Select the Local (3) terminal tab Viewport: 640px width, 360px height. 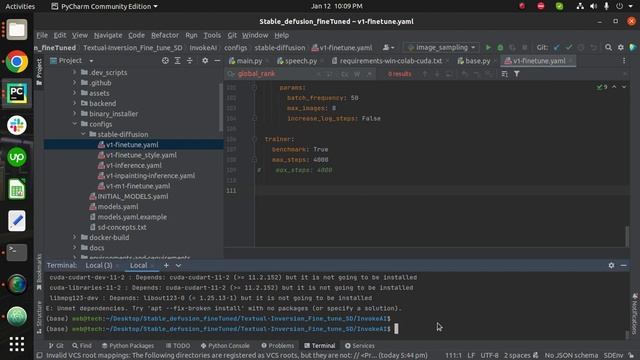(99, 265)
